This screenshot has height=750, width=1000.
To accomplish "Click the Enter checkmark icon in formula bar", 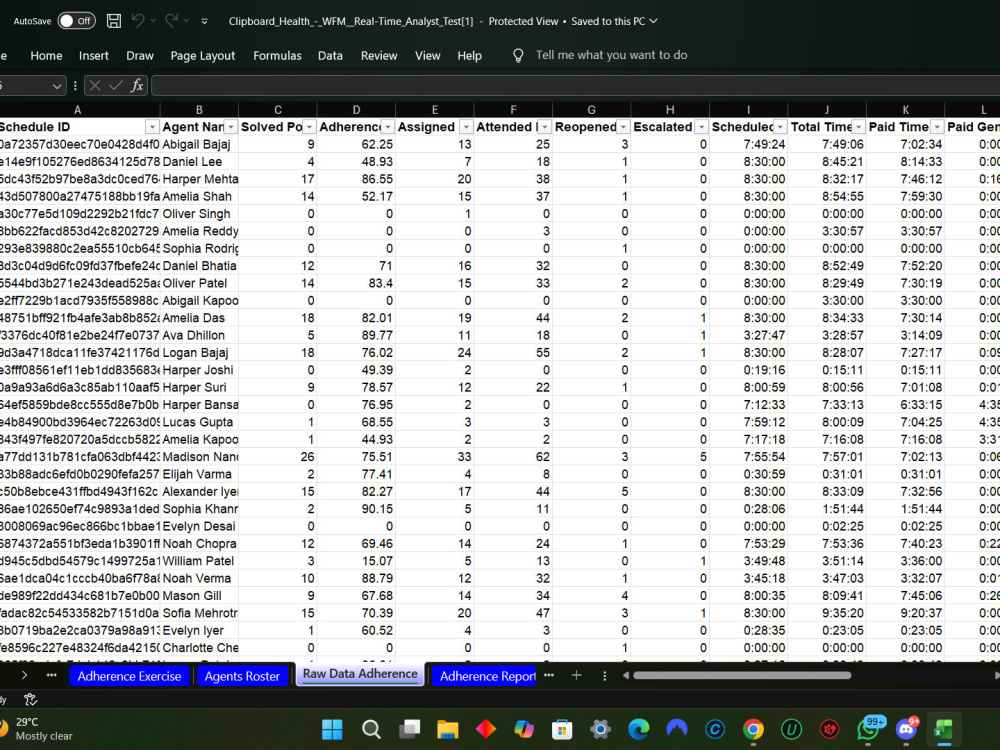I will click(116, 85).
